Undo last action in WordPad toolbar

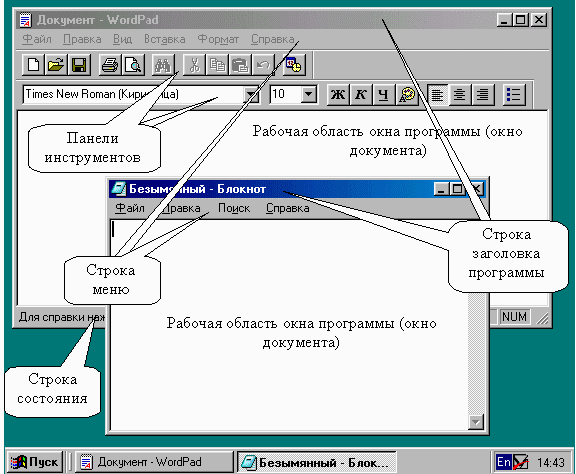pyautogui.click(x=263, y=65)
